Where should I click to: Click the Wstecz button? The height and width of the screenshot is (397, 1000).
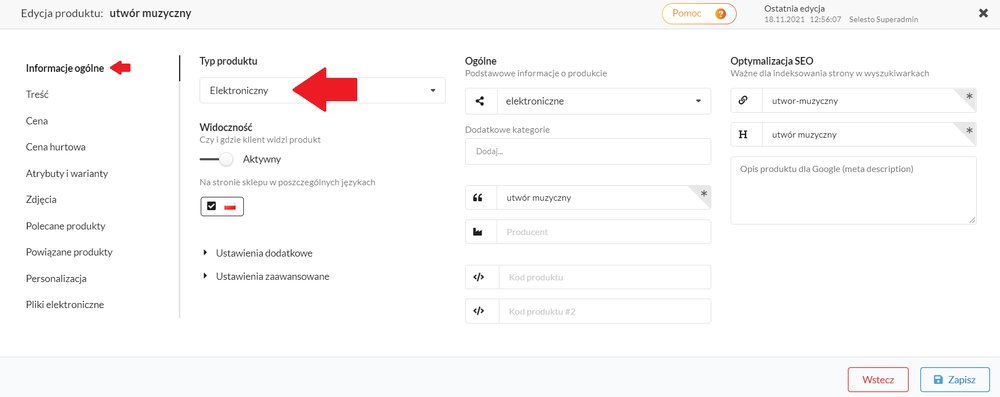(x=878, y=379)
